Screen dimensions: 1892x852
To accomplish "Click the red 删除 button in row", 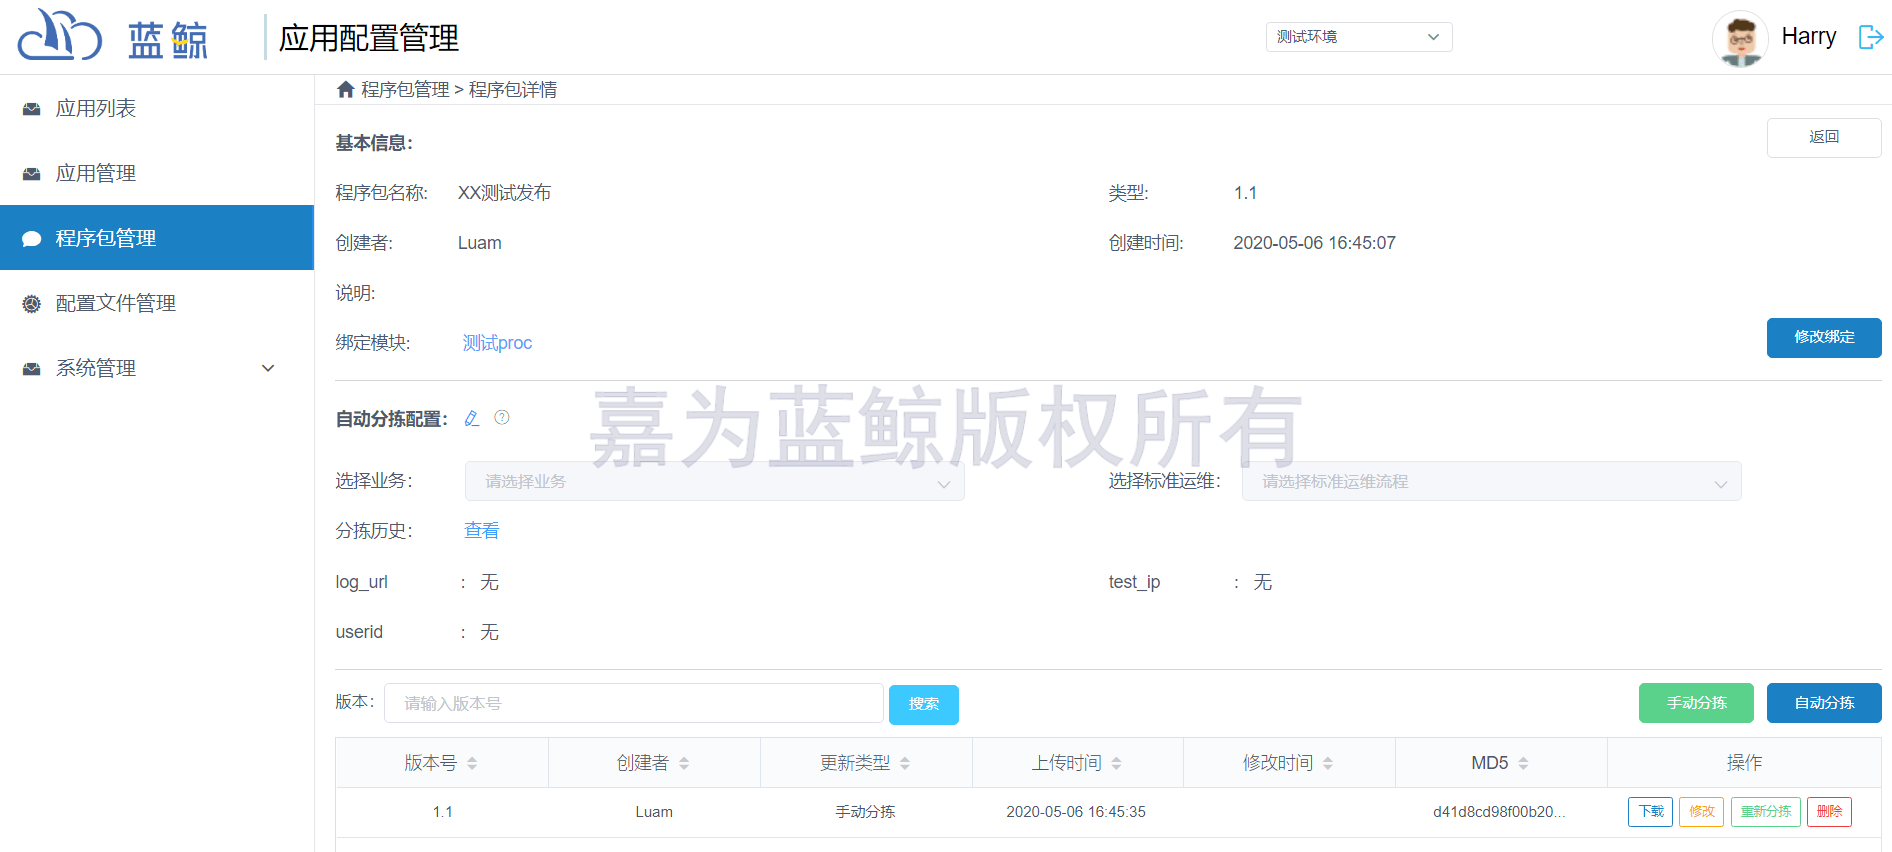I will 1828,812.
